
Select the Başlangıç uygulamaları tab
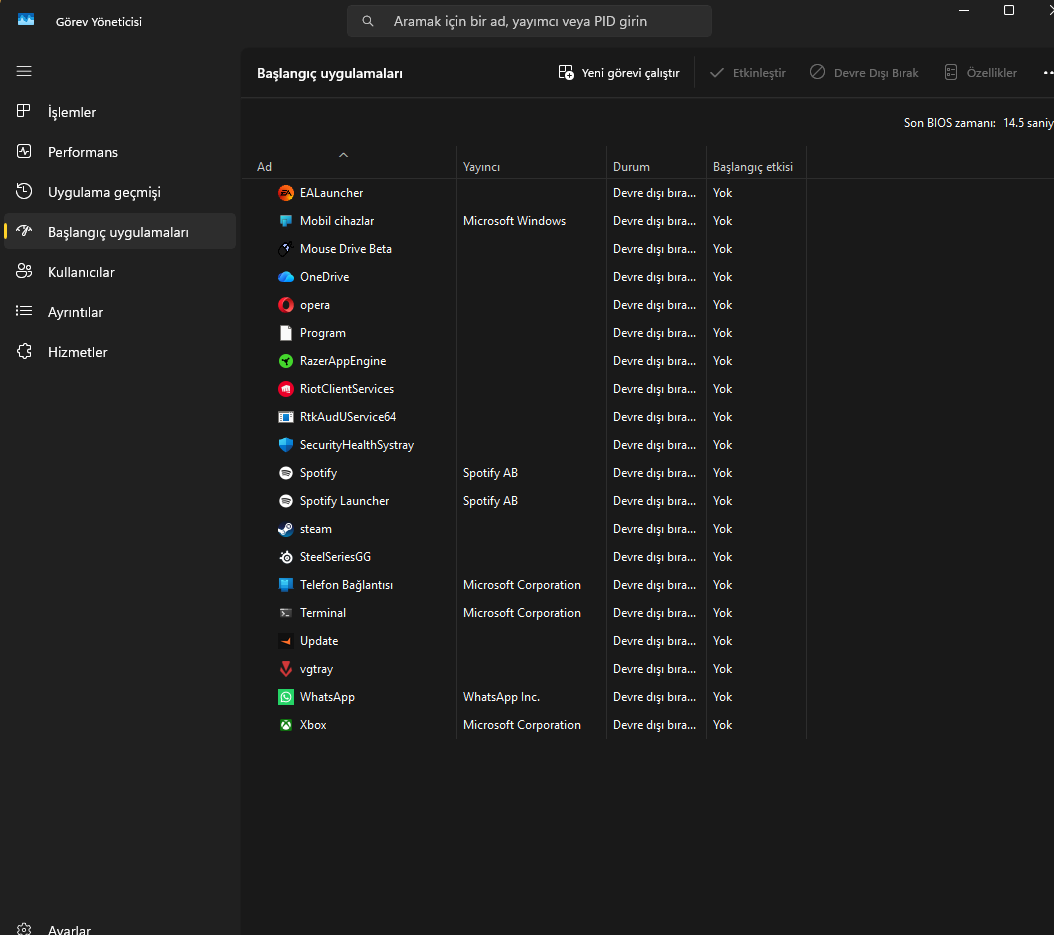coord(120,232)
